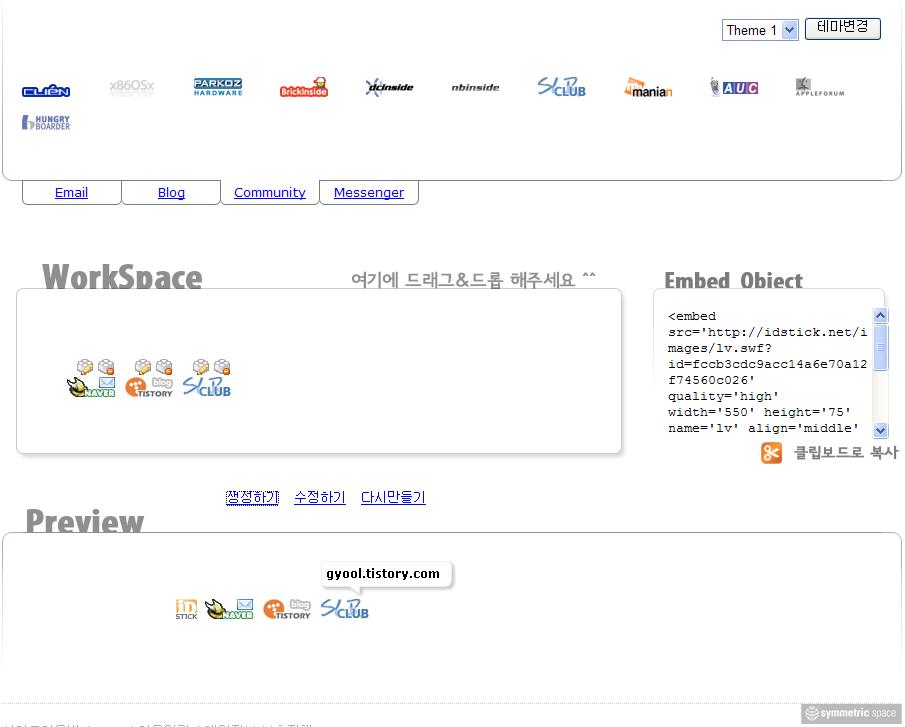Select the AppleForum logo
The height and width of the screenshot is (727, 905).
click(x=819, y=88)
